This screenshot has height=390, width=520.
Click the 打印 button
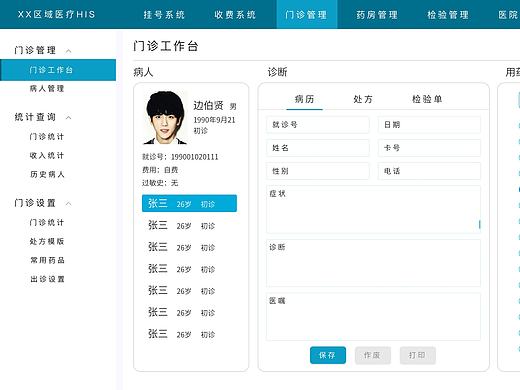[x=418, y=355]
